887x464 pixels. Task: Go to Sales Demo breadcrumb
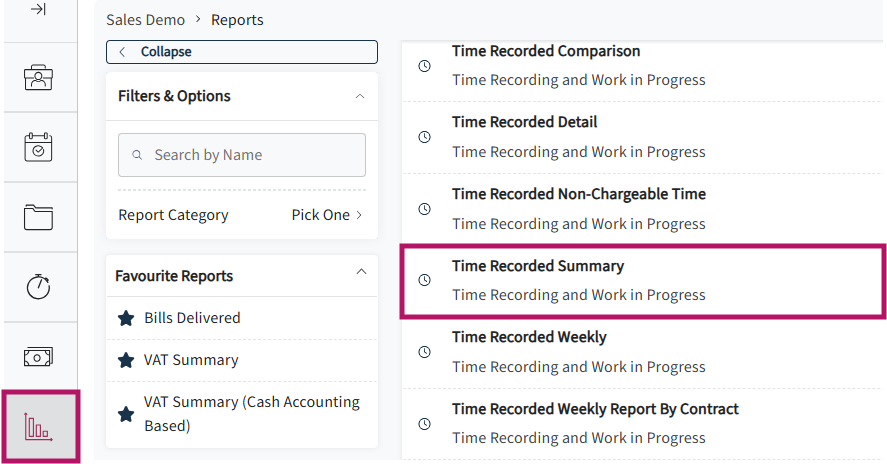pos(145,20)
